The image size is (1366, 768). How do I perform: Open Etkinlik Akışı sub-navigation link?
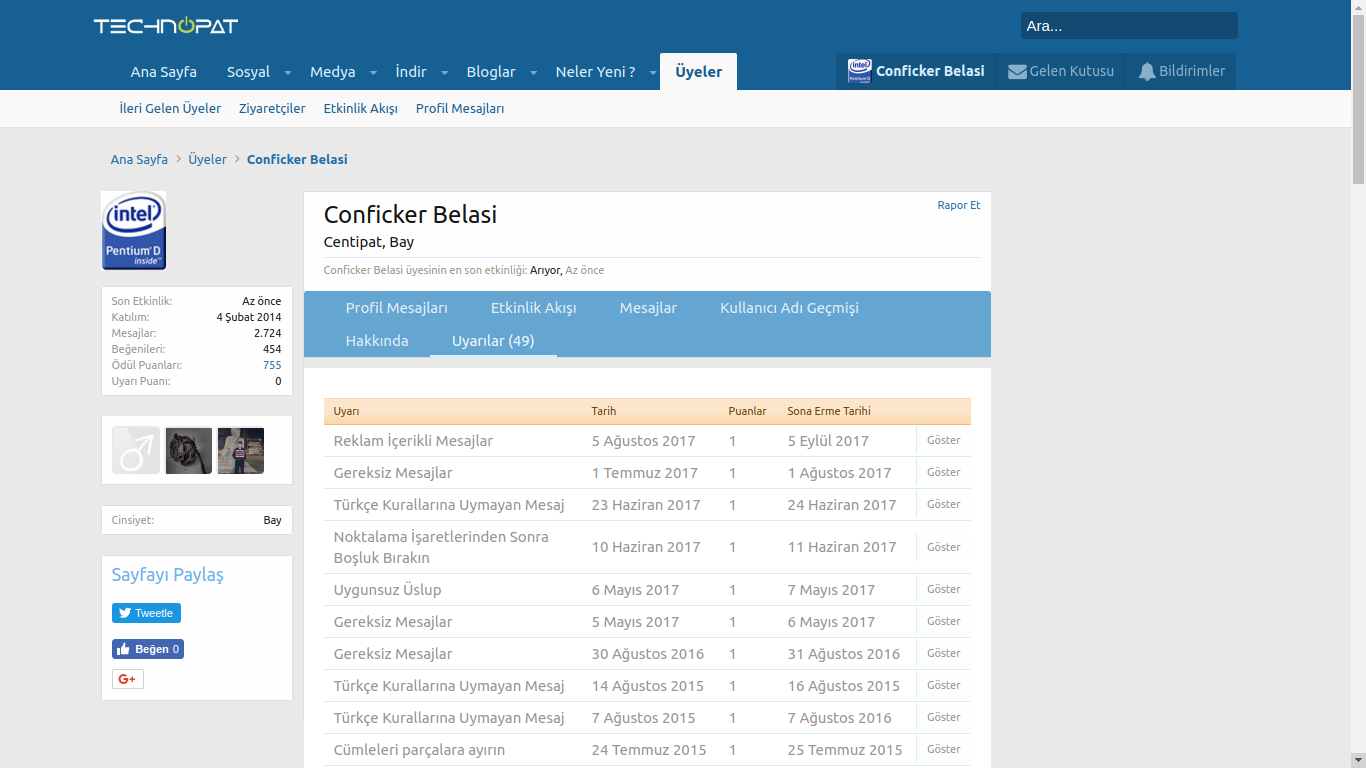(x=361, y=109)
